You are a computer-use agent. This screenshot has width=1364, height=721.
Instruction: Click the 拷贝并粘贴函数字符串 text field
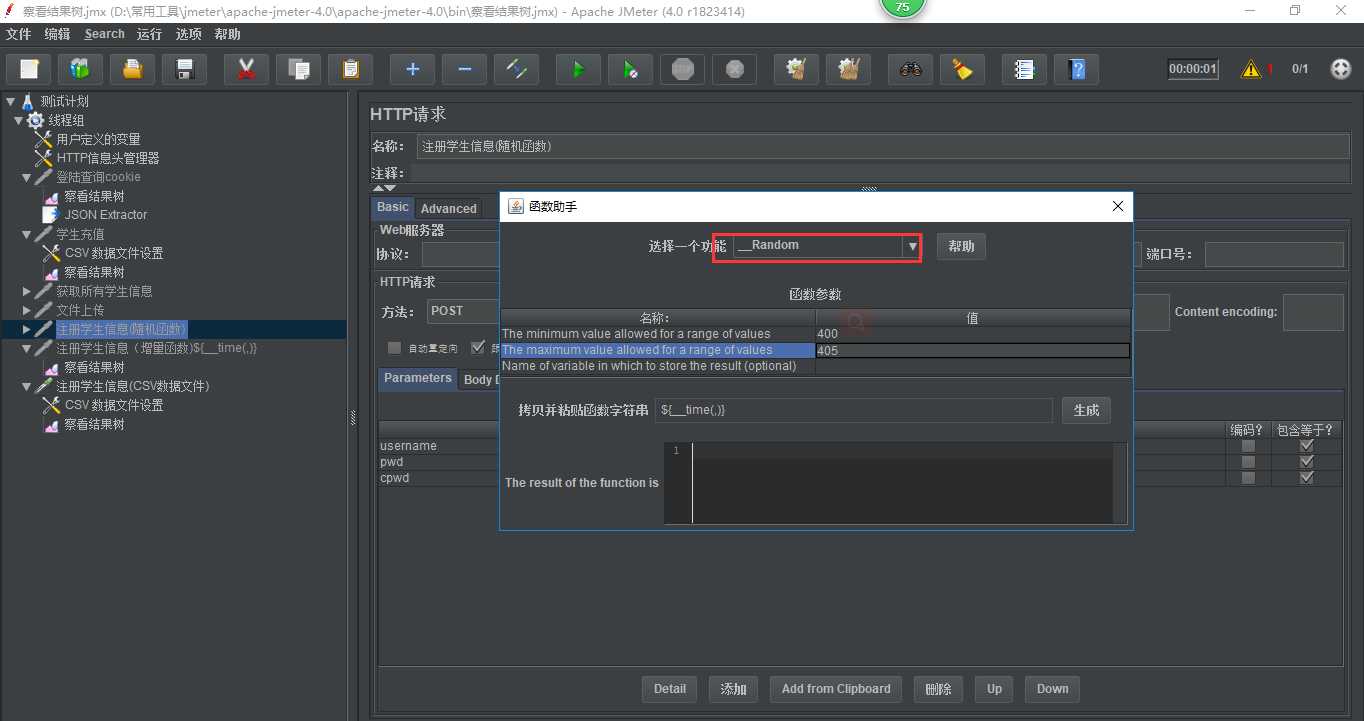pos(854,410)
